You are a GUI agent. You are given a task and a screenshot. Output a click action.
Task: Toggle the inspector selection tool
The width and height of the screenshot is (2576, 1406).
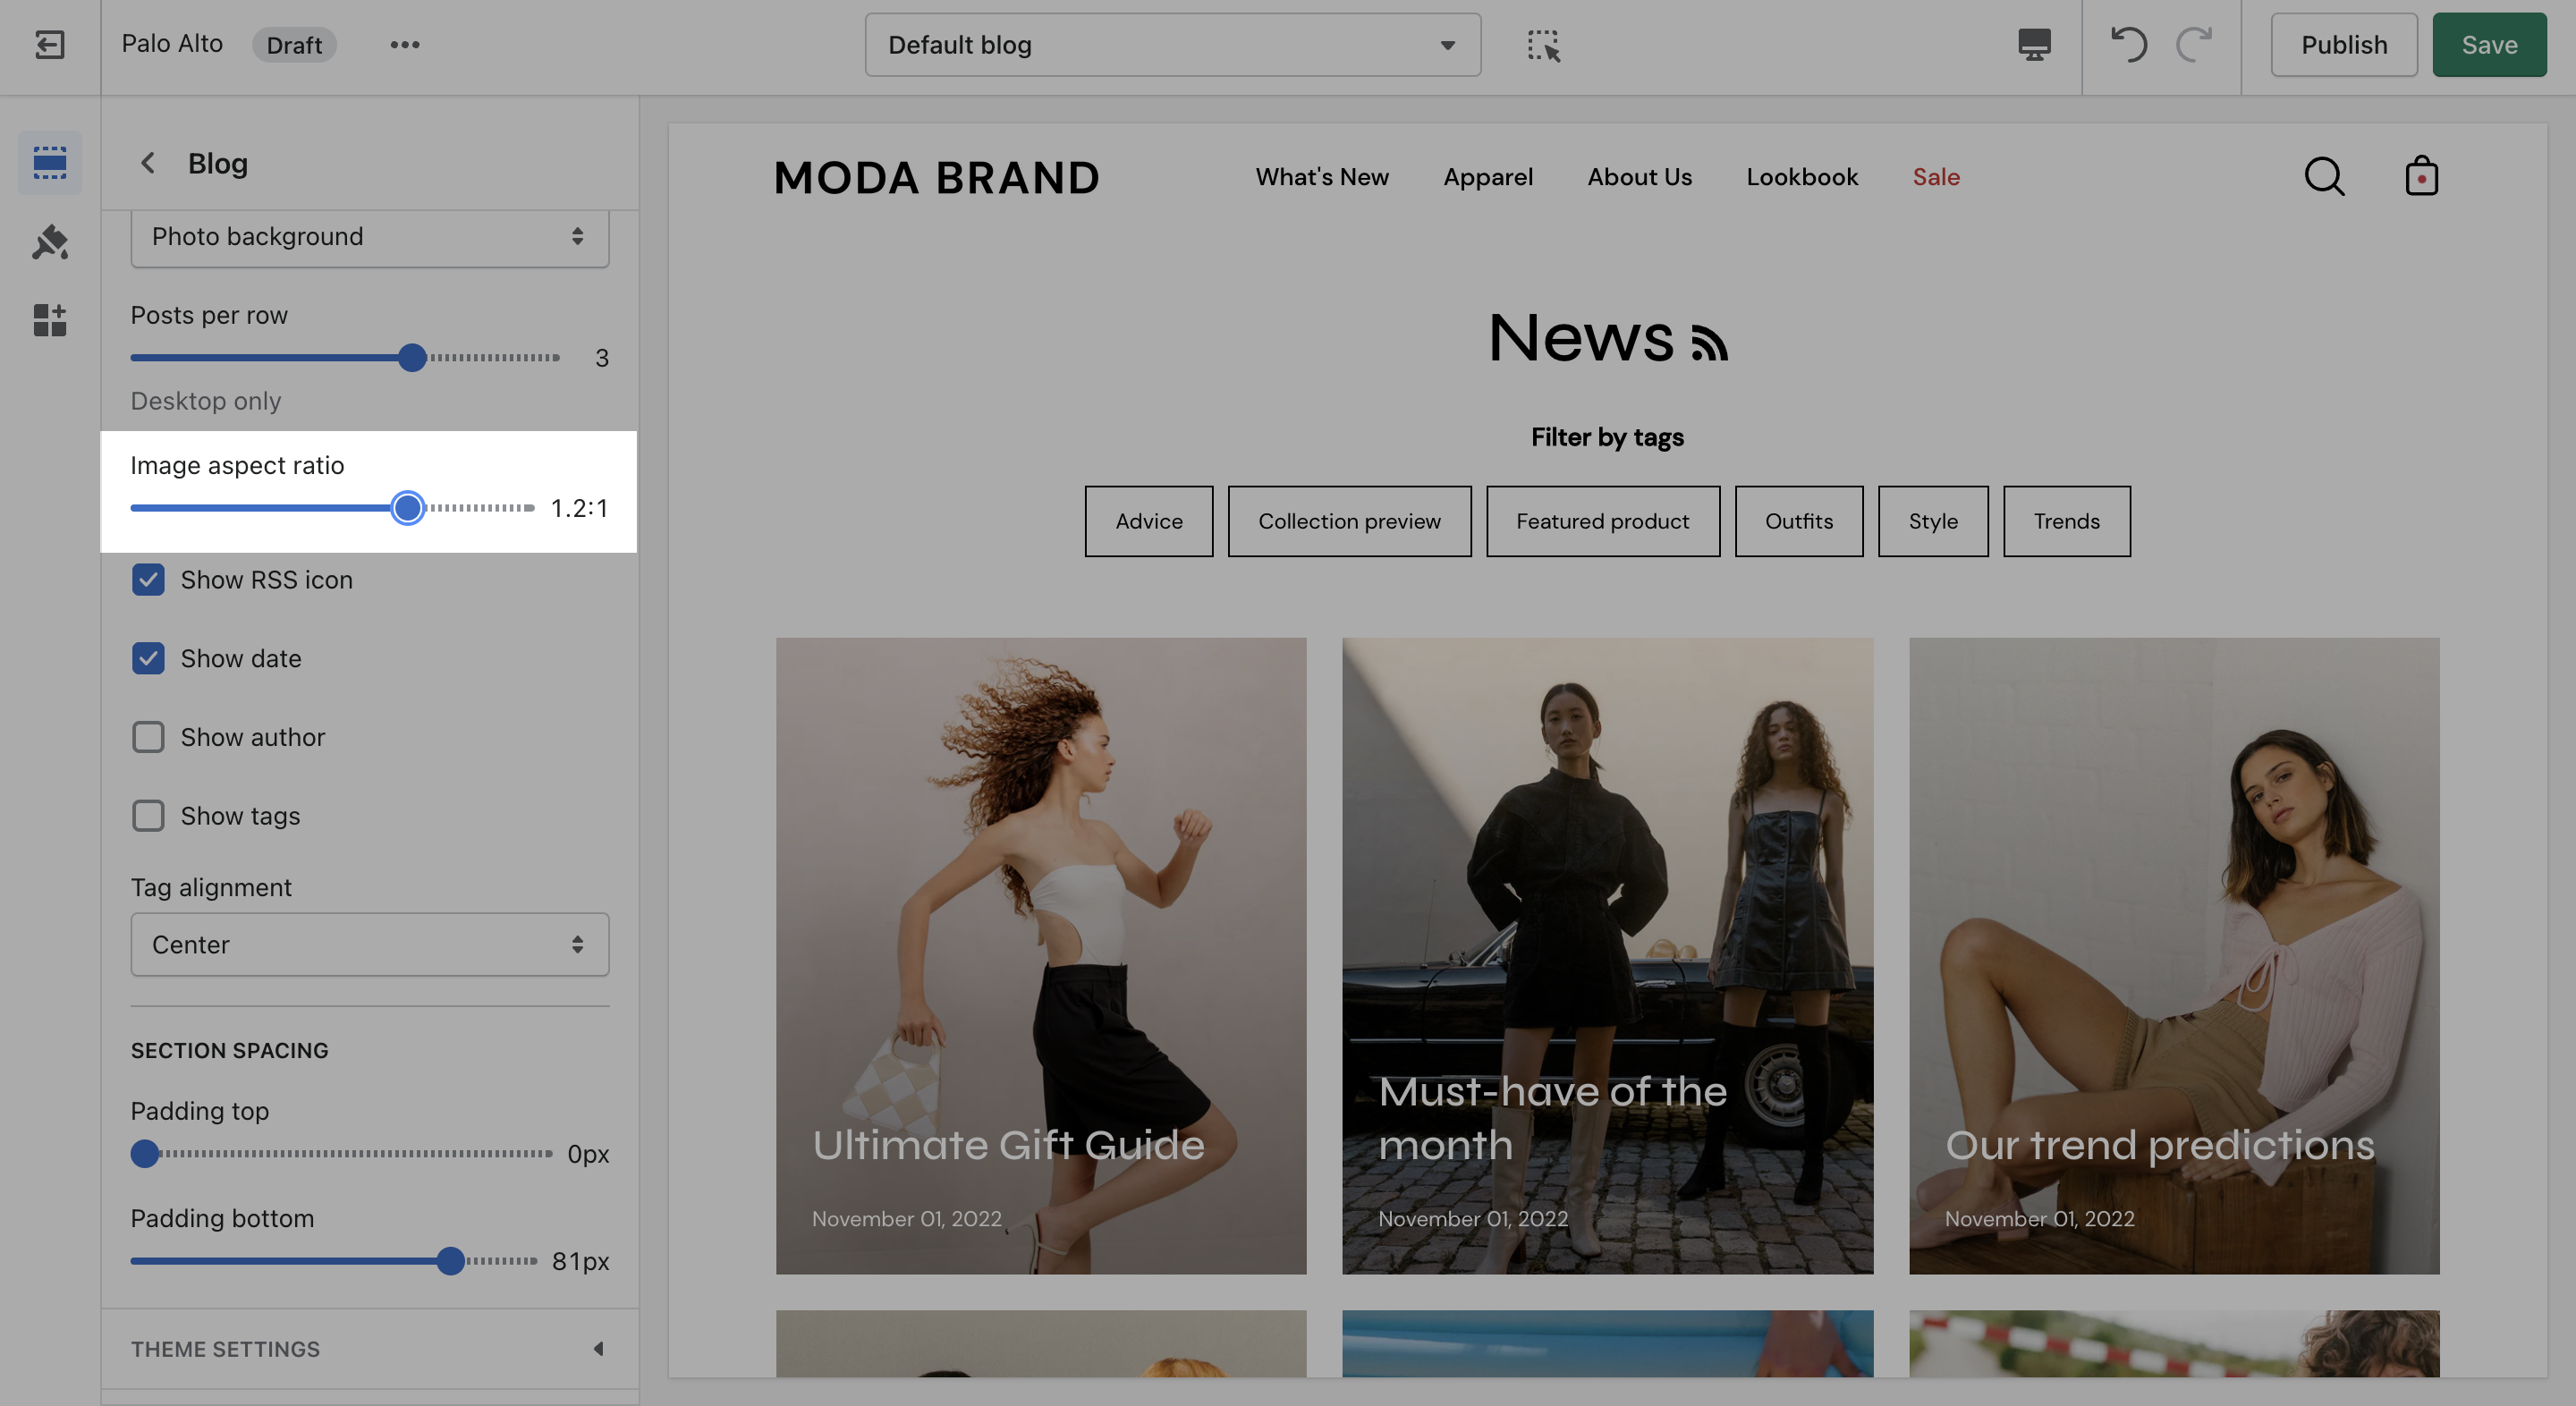pyautogui.click(x=1543, y=45)
